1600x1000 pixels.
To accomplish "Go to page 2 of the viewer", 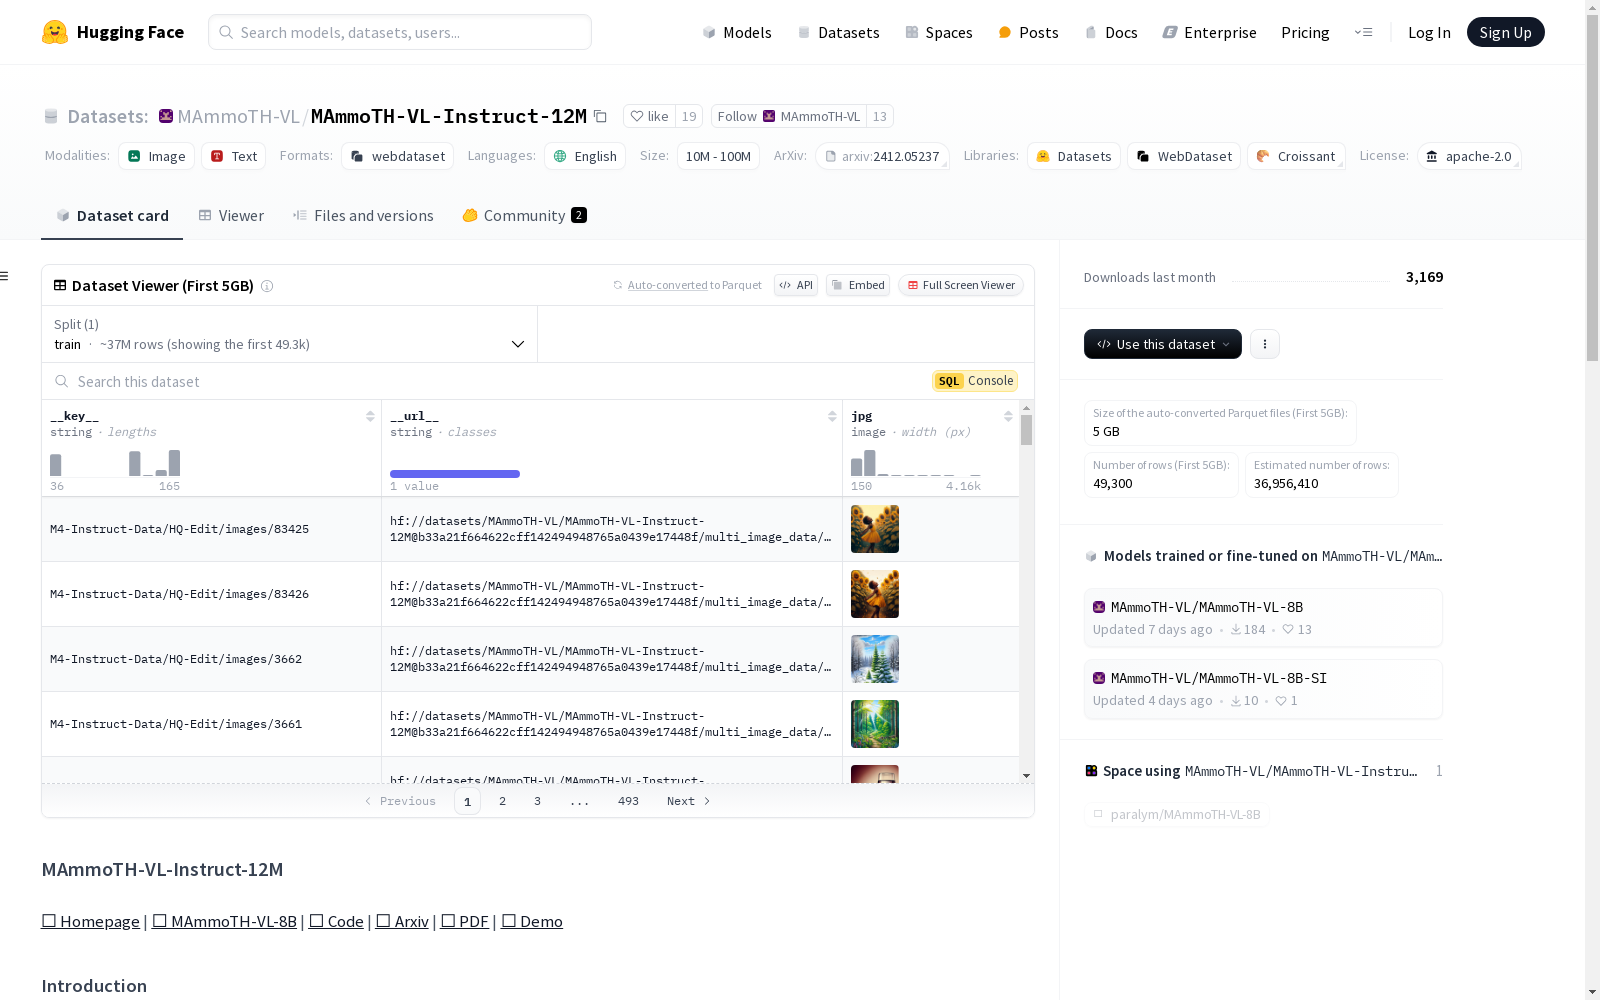I will pos(502,801).
